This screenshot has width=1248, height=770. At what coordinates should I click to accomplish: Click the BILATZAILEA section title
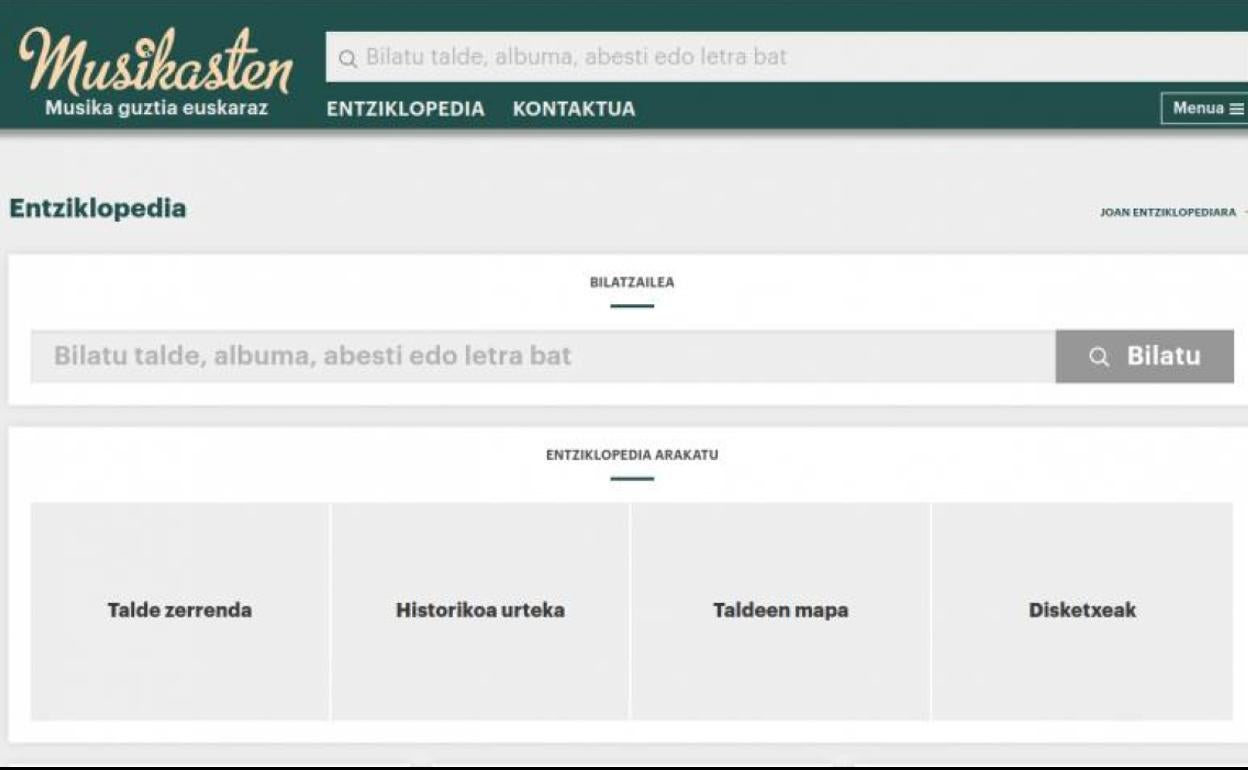click(x=632, y=282)
